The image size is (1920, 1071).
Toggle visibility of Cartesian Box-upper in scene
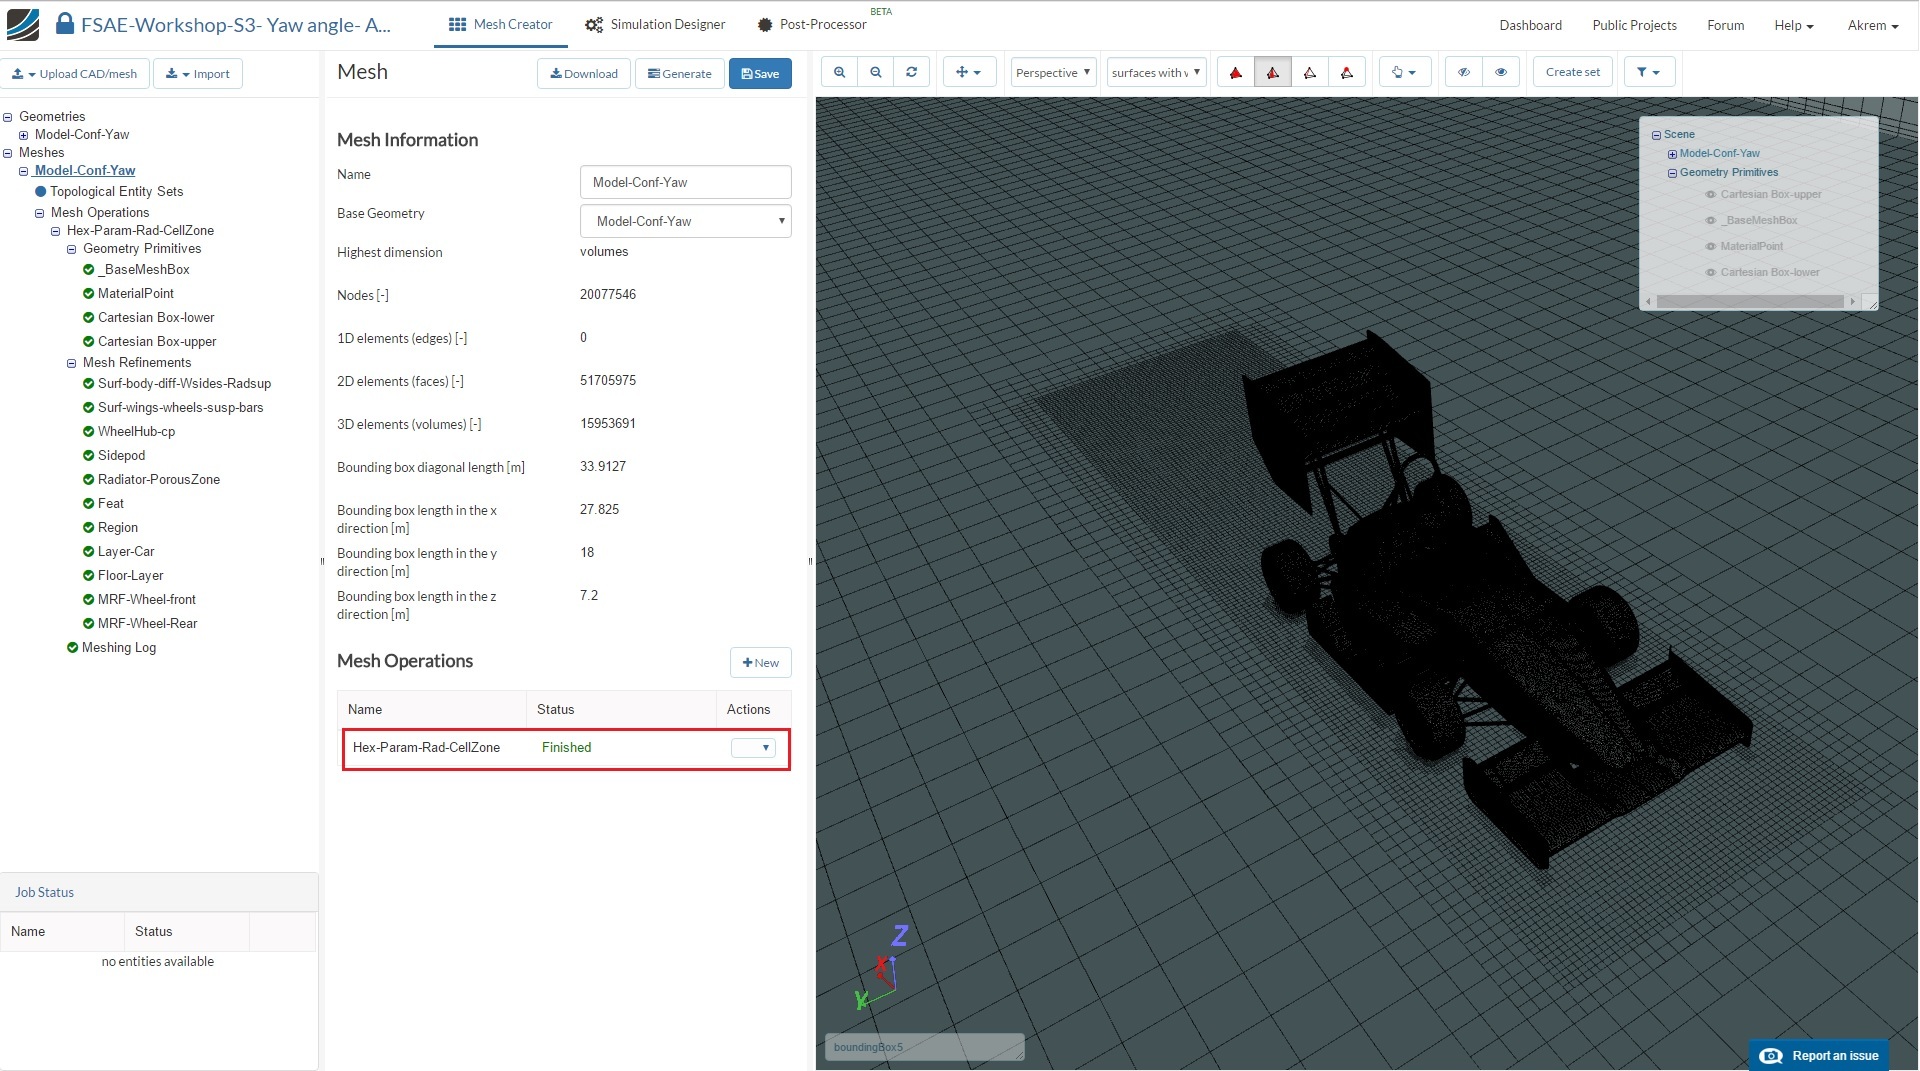(x=1710, y=195)
